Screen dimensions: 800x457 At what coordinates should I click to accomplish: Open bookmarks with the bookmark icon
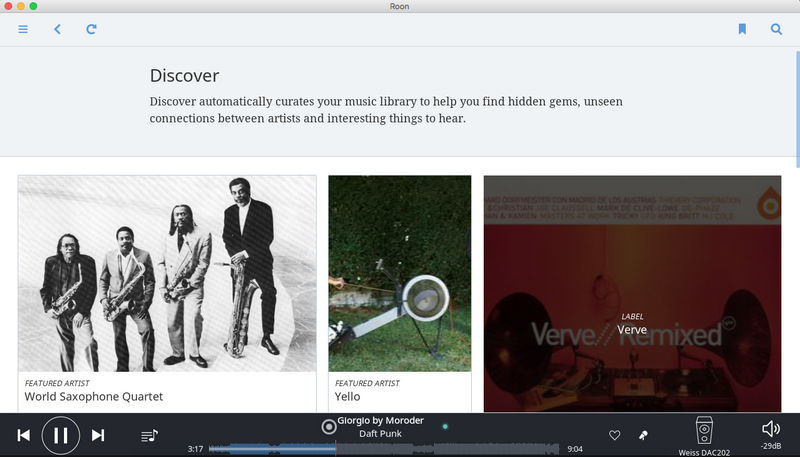coord(742,29)
